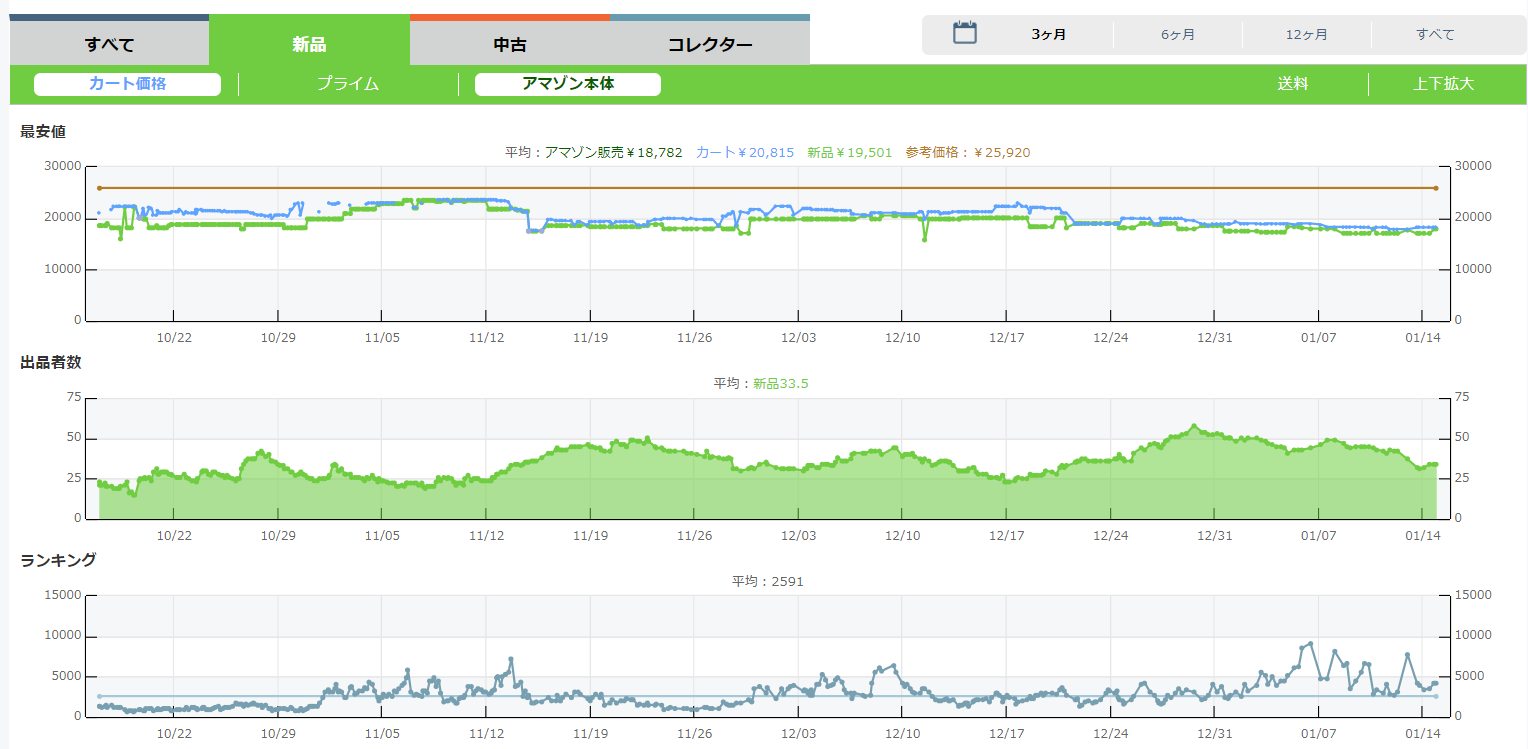This screenshot has height=749, width=1528.
Task: Click the brown reference price line start point
Action: click(x=99, y=188)
